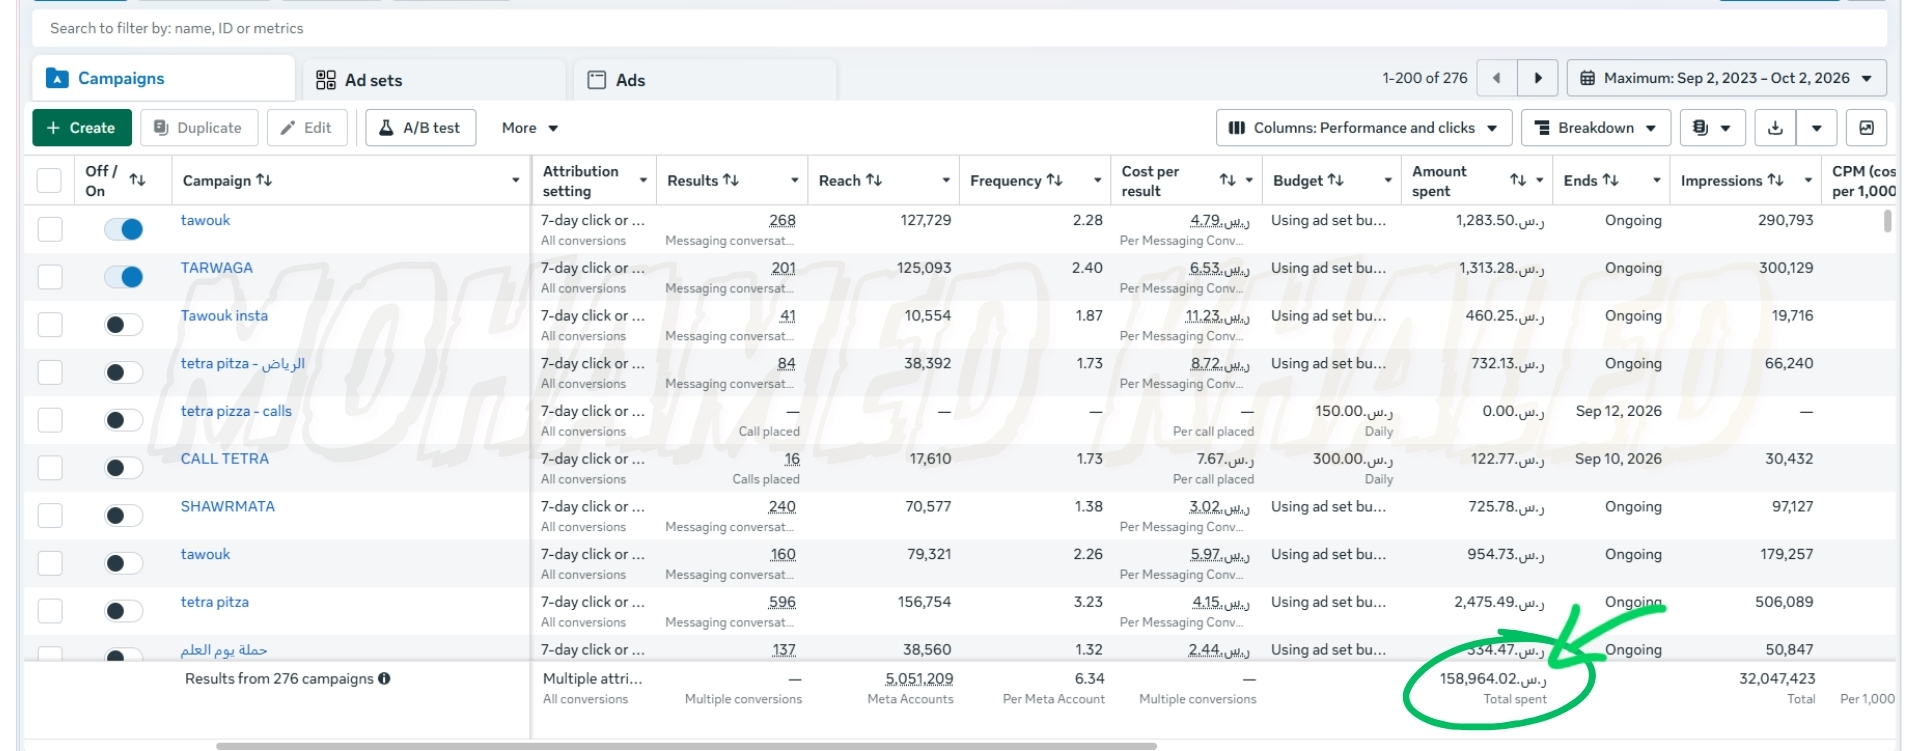This screenshot has width=1918, height=751.
Task: Sort the Amount spent column
Action: point(1518,180)
